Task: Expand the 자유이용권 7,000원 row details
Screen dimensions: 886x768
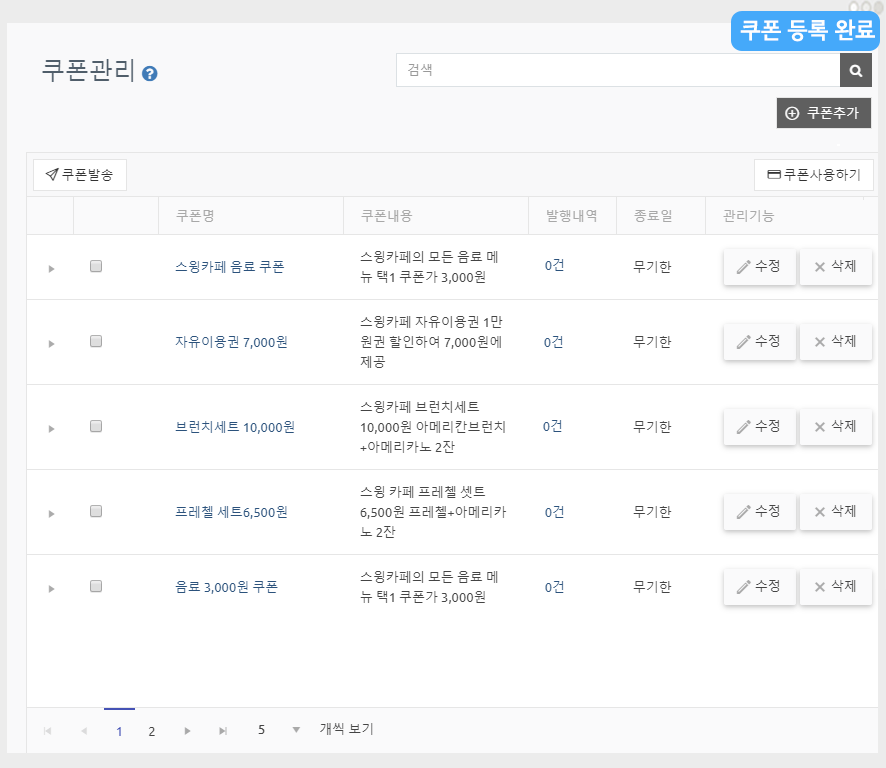Action: [51, 344]
